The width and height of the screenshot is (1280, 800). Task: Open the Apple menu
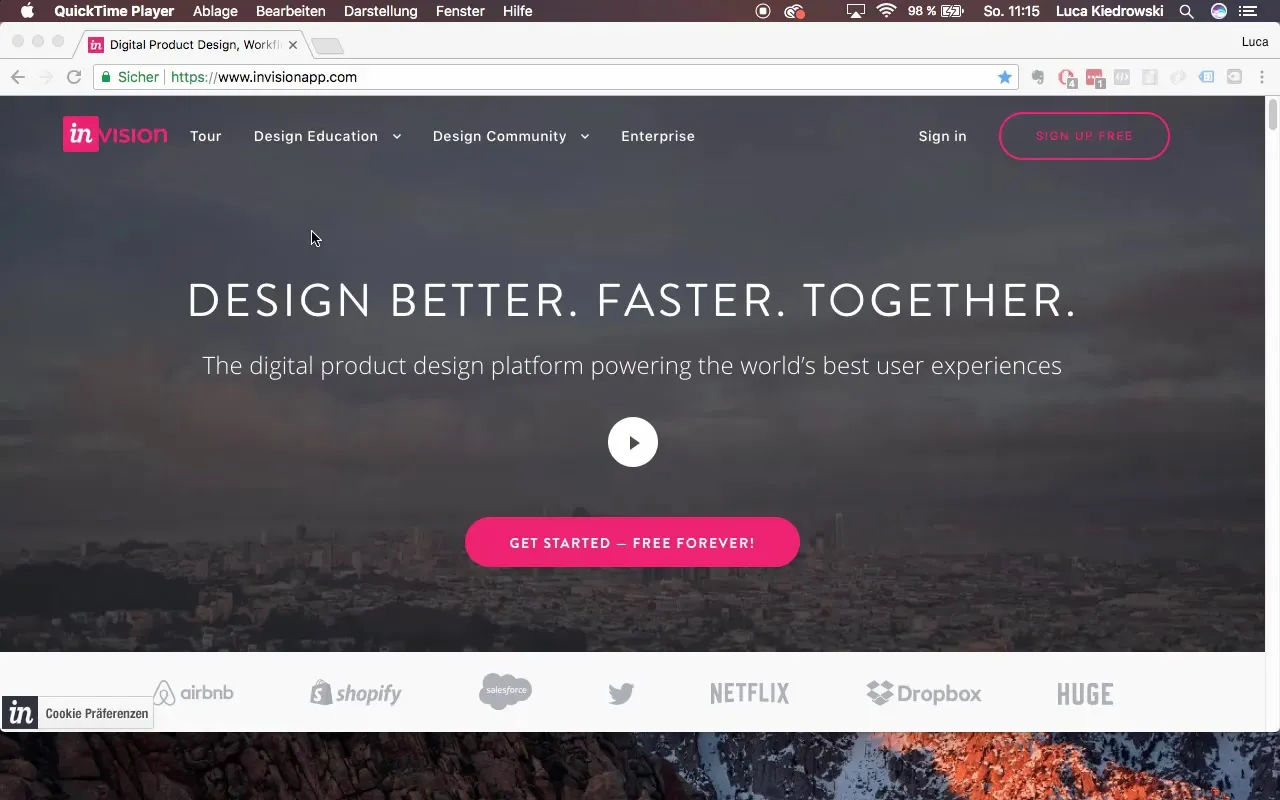(x=28, y=11)
